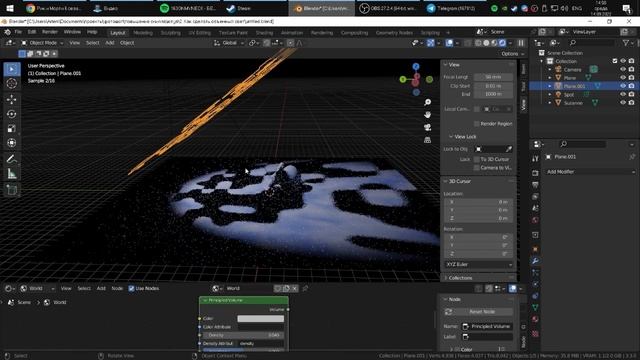Open the Options dropdown in viewport
Screen dimensions: 640x360
point(513,54)
